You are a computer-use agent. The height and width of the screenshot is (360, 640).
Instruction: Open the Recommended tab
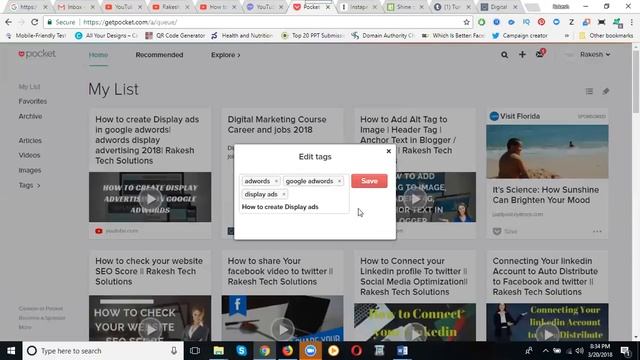pyautogui.click(x=159, y=55)
